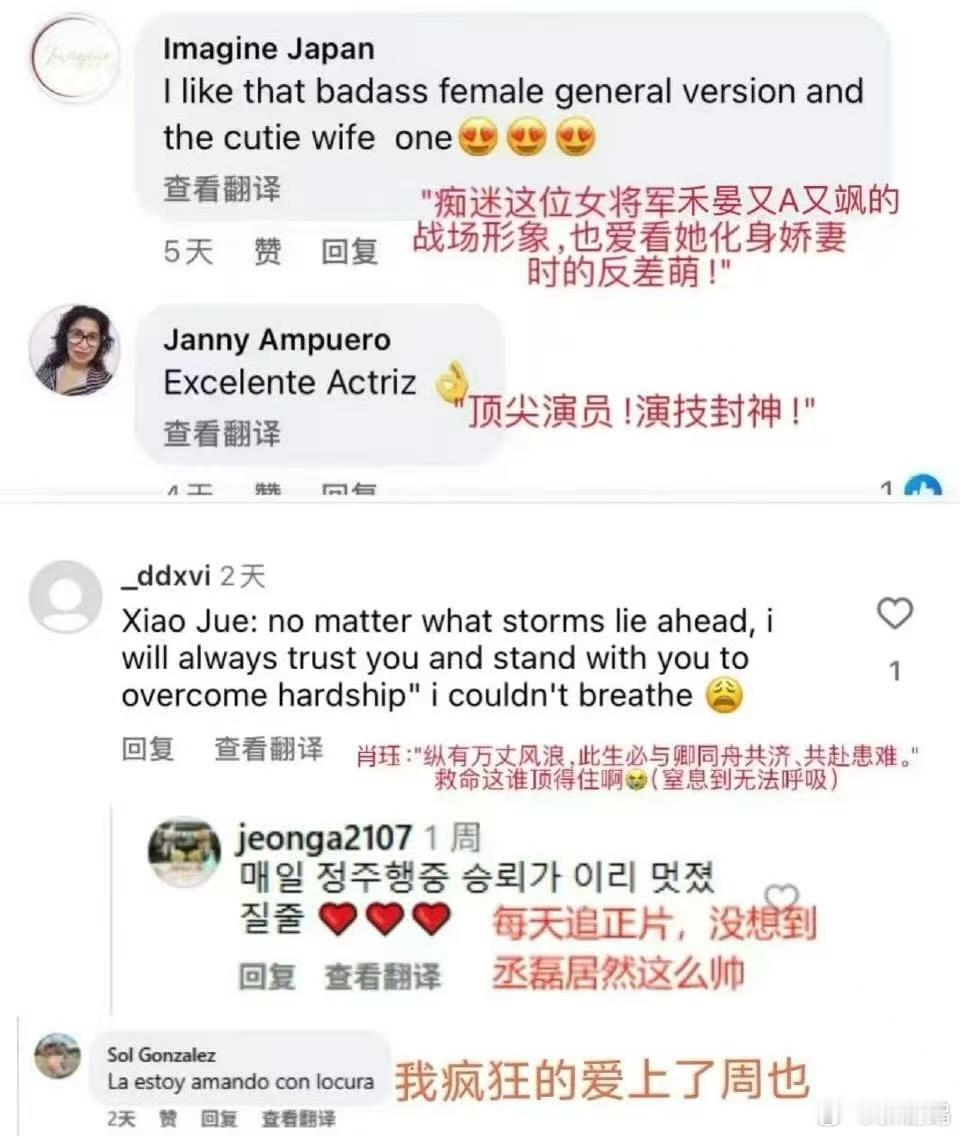The width and height of the screenshot is (960, 1136).
Task: Tap 赞 under Sol Gonzalez's comment
Action: click(x=168, y=1119)
